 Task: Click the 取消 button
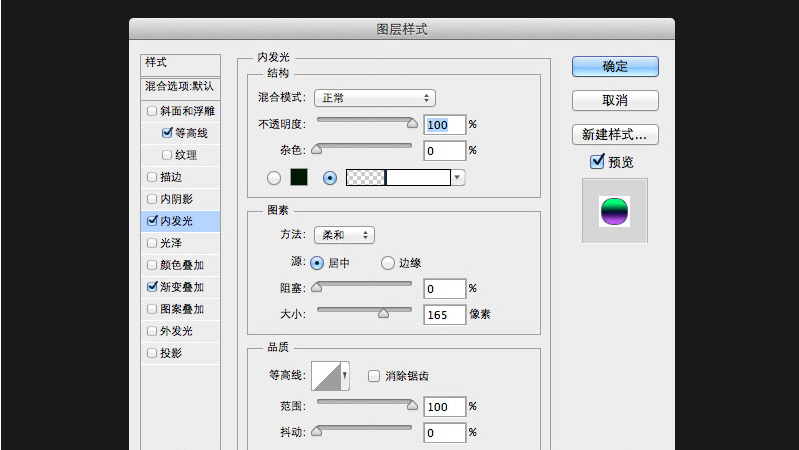click(x=615, y=100)
